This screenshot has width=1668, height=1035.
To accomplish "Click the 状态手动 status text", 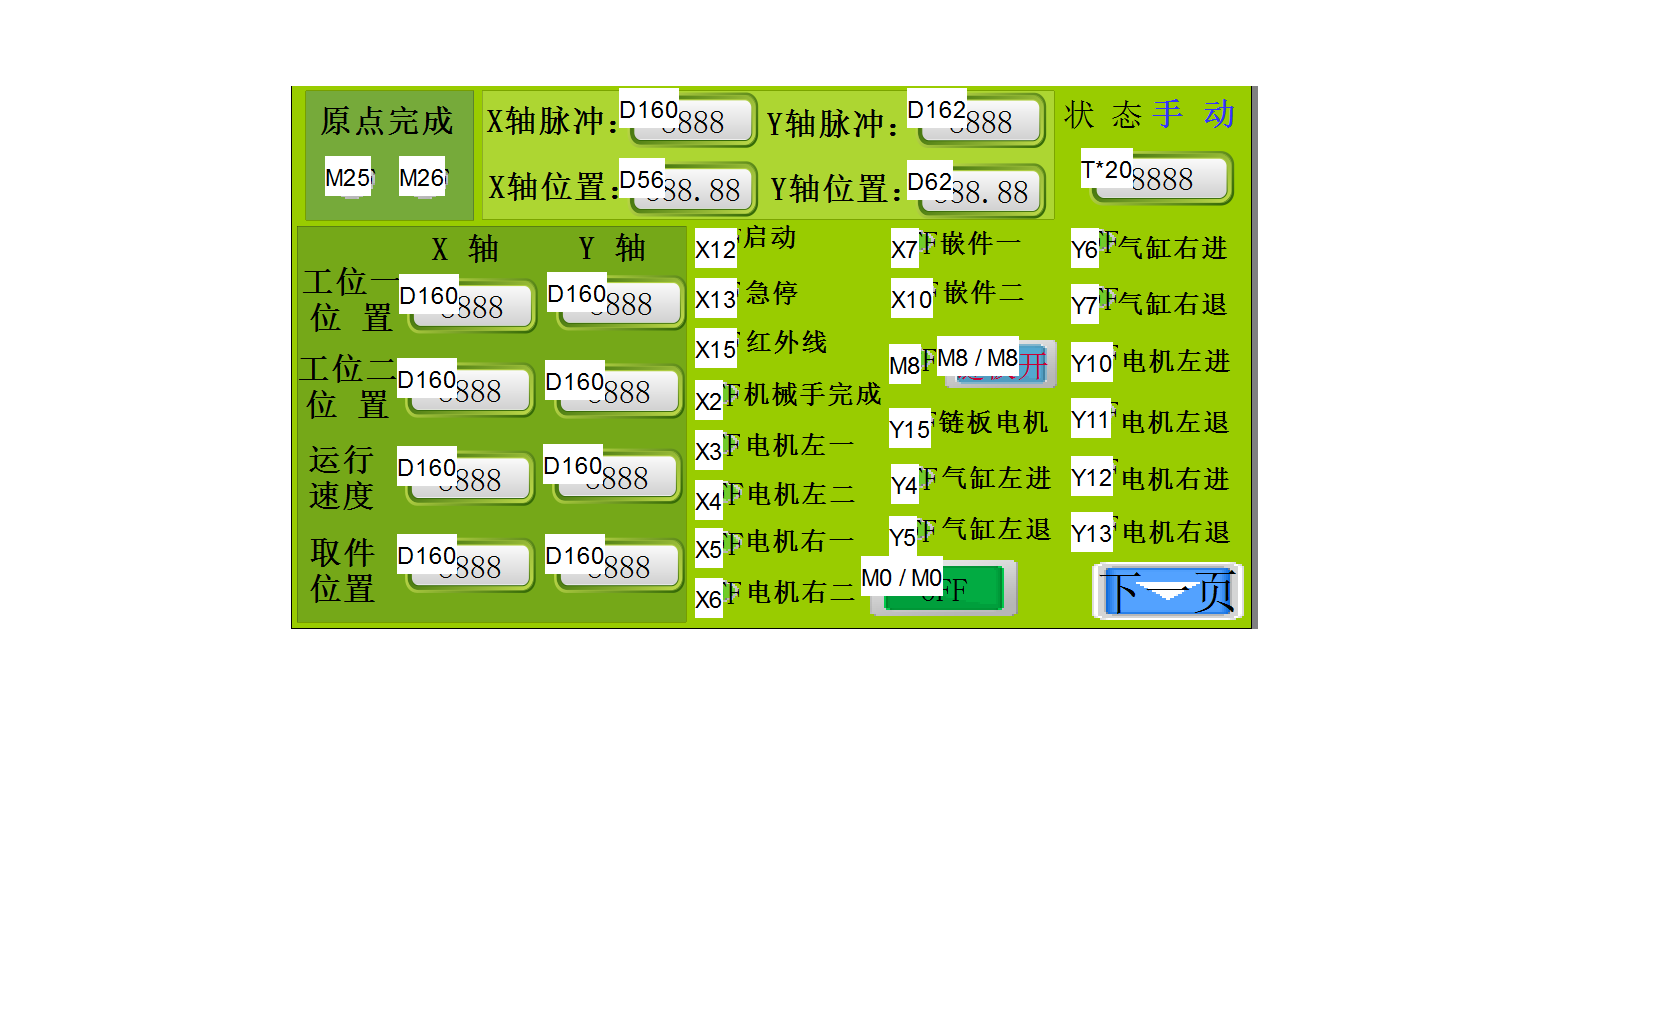I will click(x=1150, y=114).
